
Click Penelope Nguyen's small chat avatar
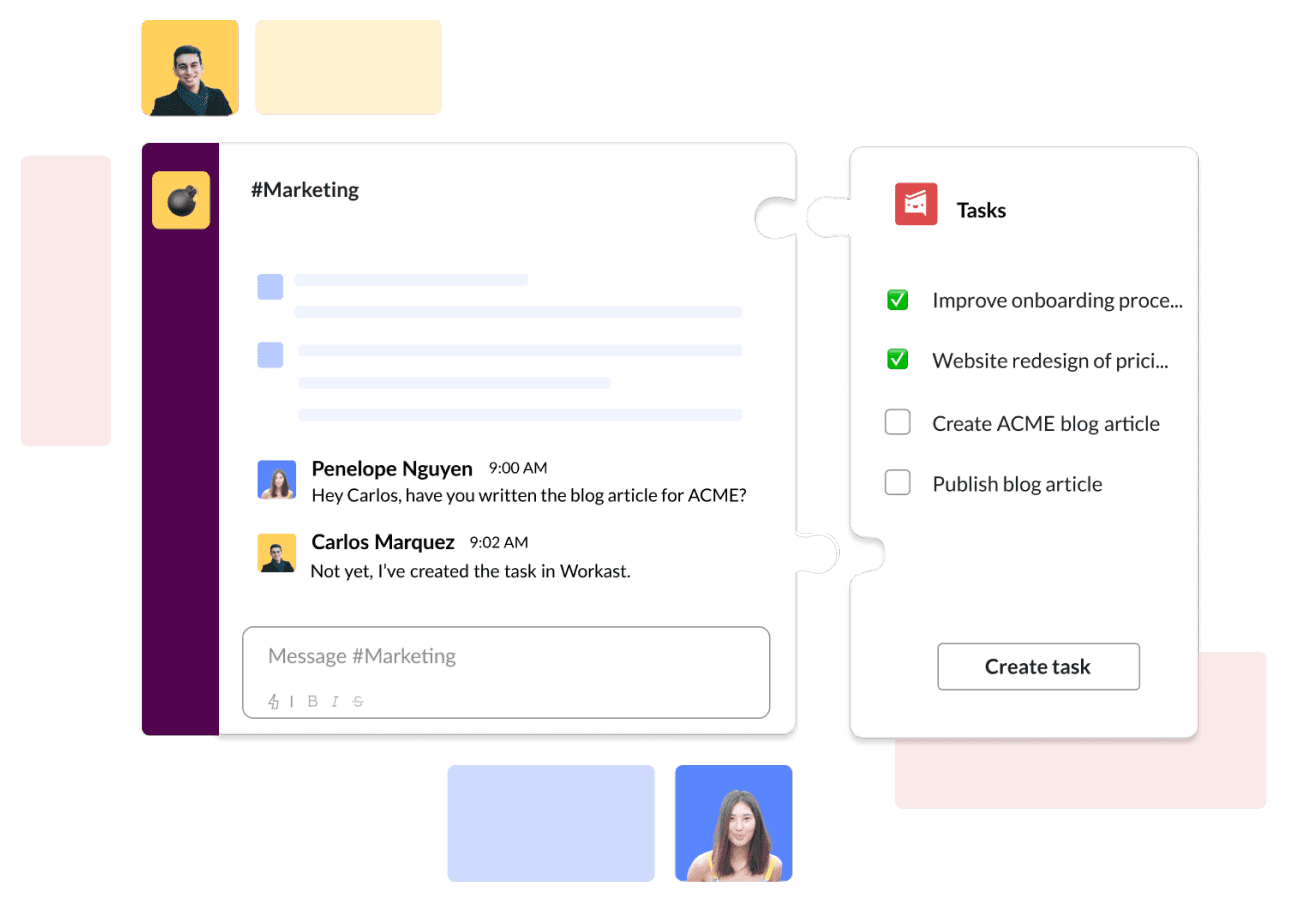coord(277,480)
